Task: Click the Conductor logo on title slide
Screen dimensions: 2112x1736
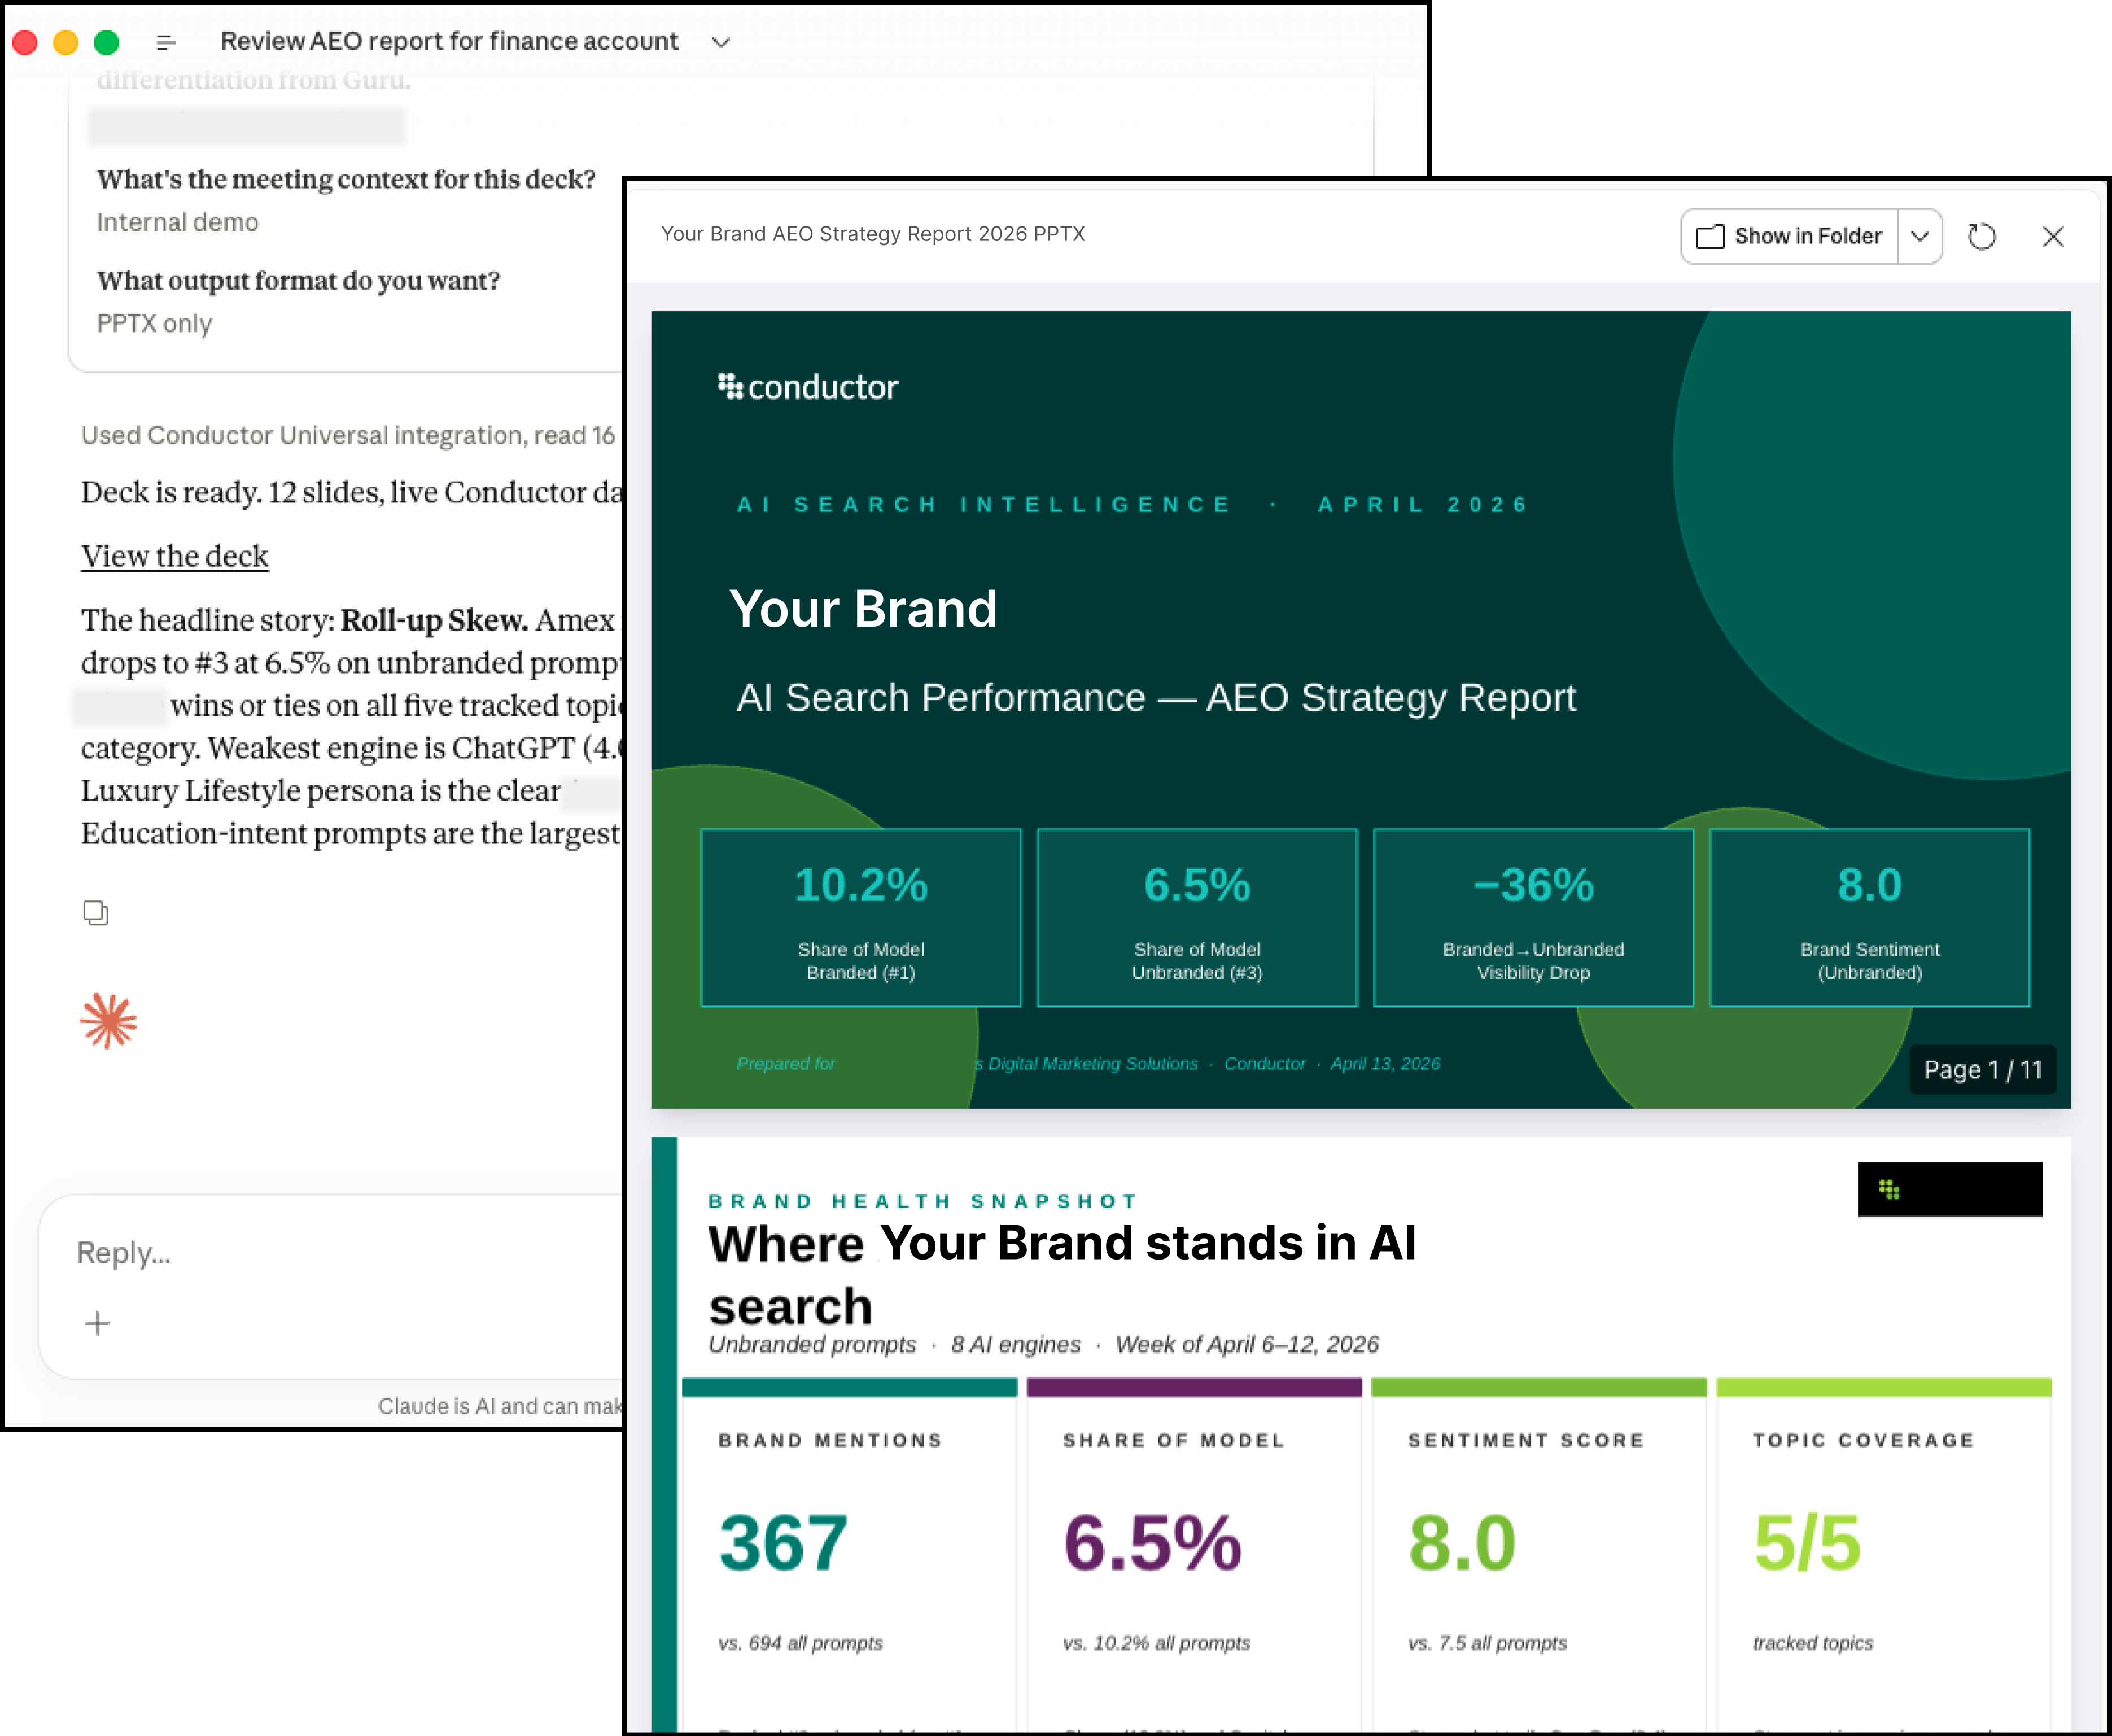Action: tap(808, 387)
